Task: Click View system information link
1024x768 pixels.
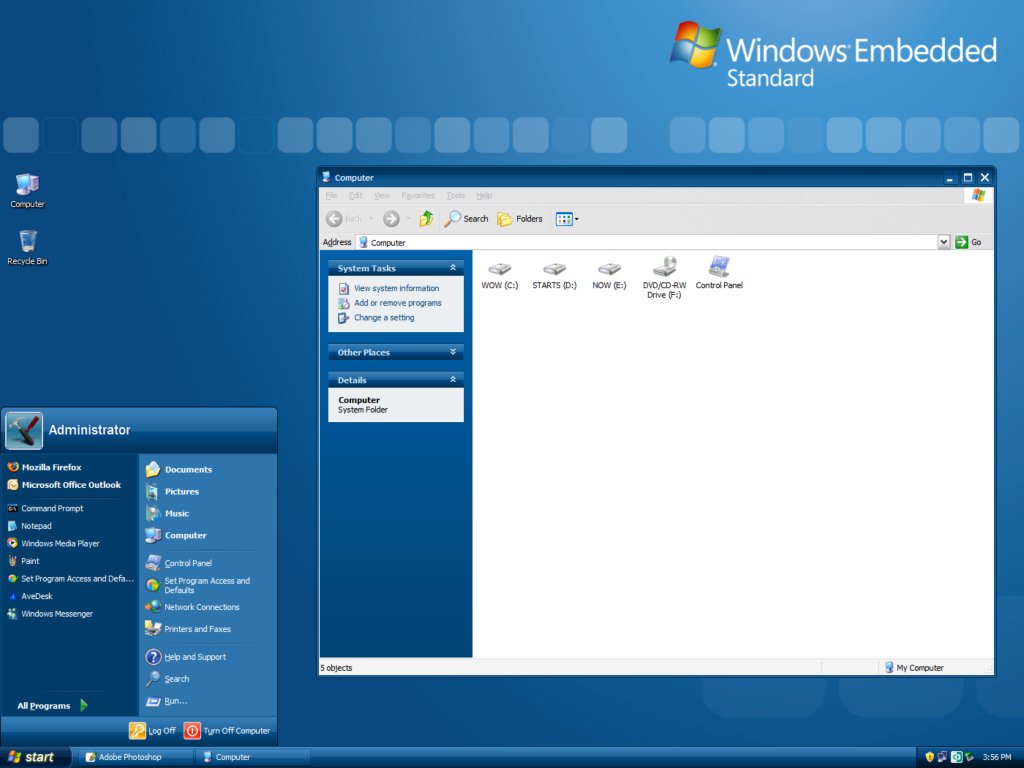Action: (396, 288)
